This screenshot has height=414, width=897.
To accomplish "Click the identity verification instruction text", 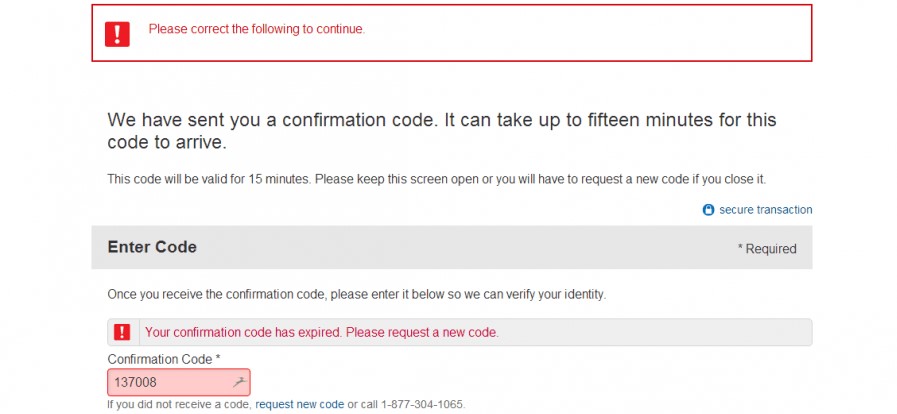I will 356,295.
